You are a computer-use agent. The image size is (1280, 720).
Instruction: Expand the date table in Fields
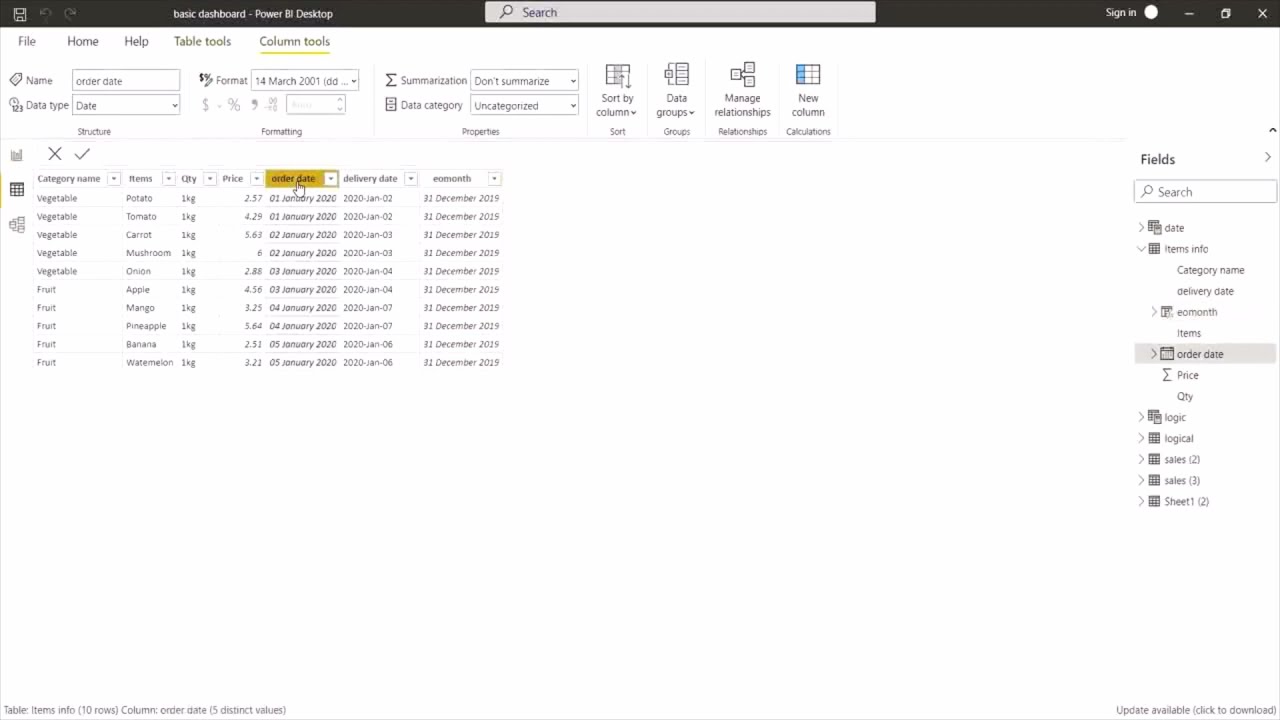(x=1141, y=228)
